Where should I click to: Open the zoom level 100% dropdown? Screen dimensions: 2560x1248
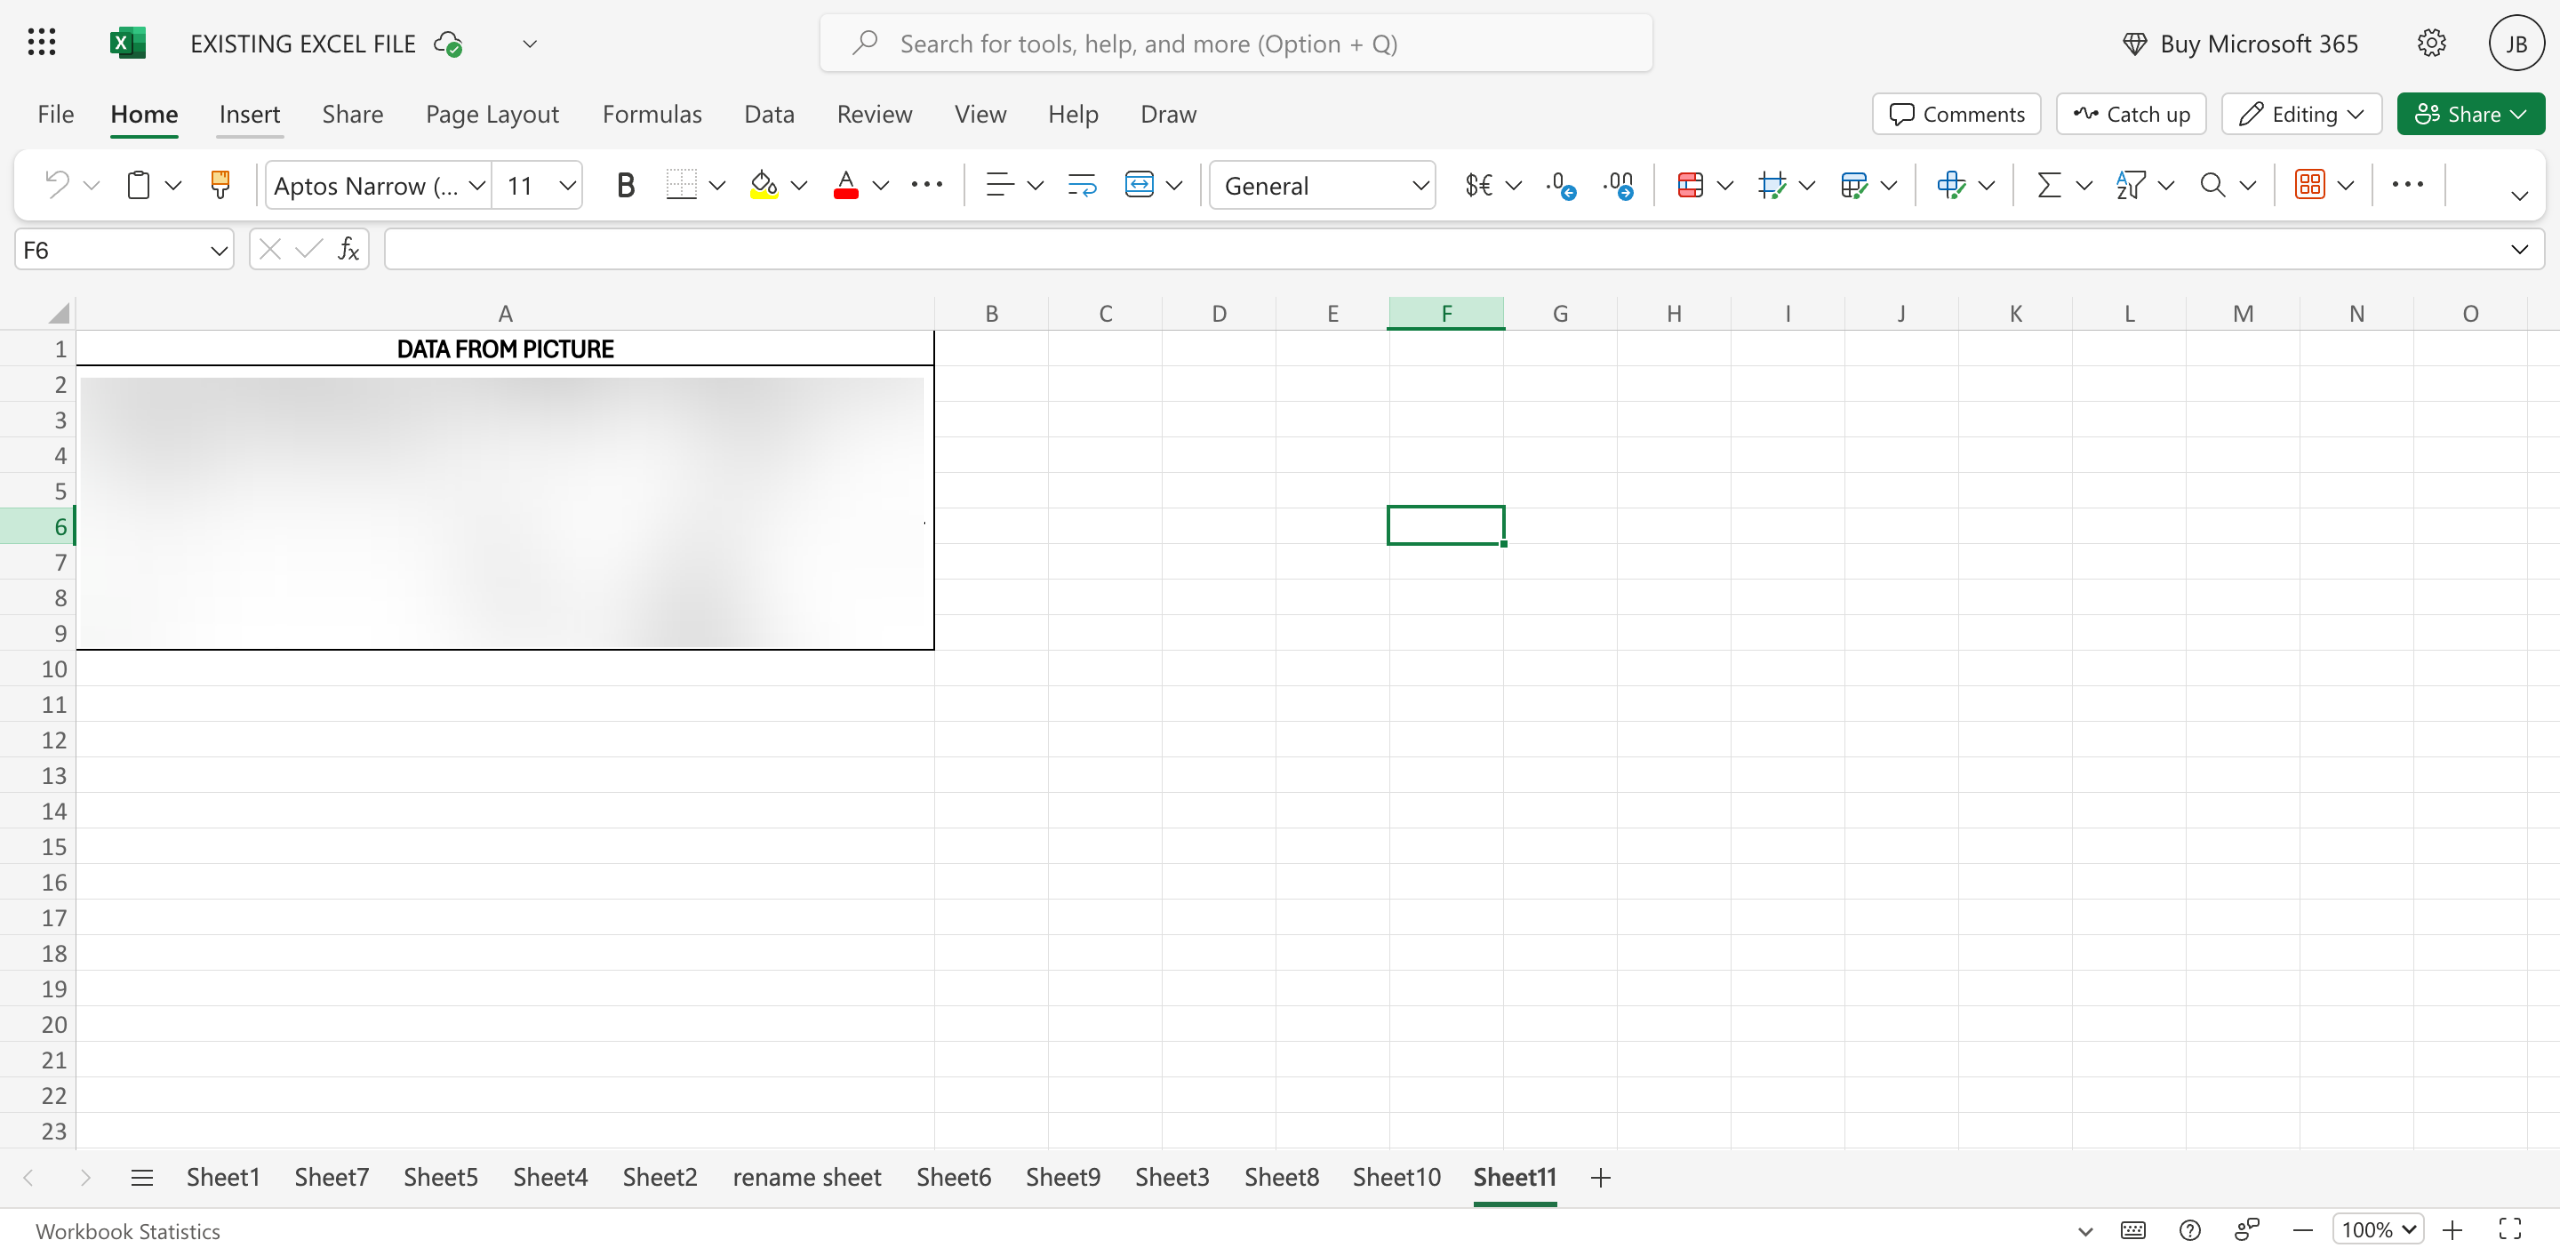click(2377, 1229)
